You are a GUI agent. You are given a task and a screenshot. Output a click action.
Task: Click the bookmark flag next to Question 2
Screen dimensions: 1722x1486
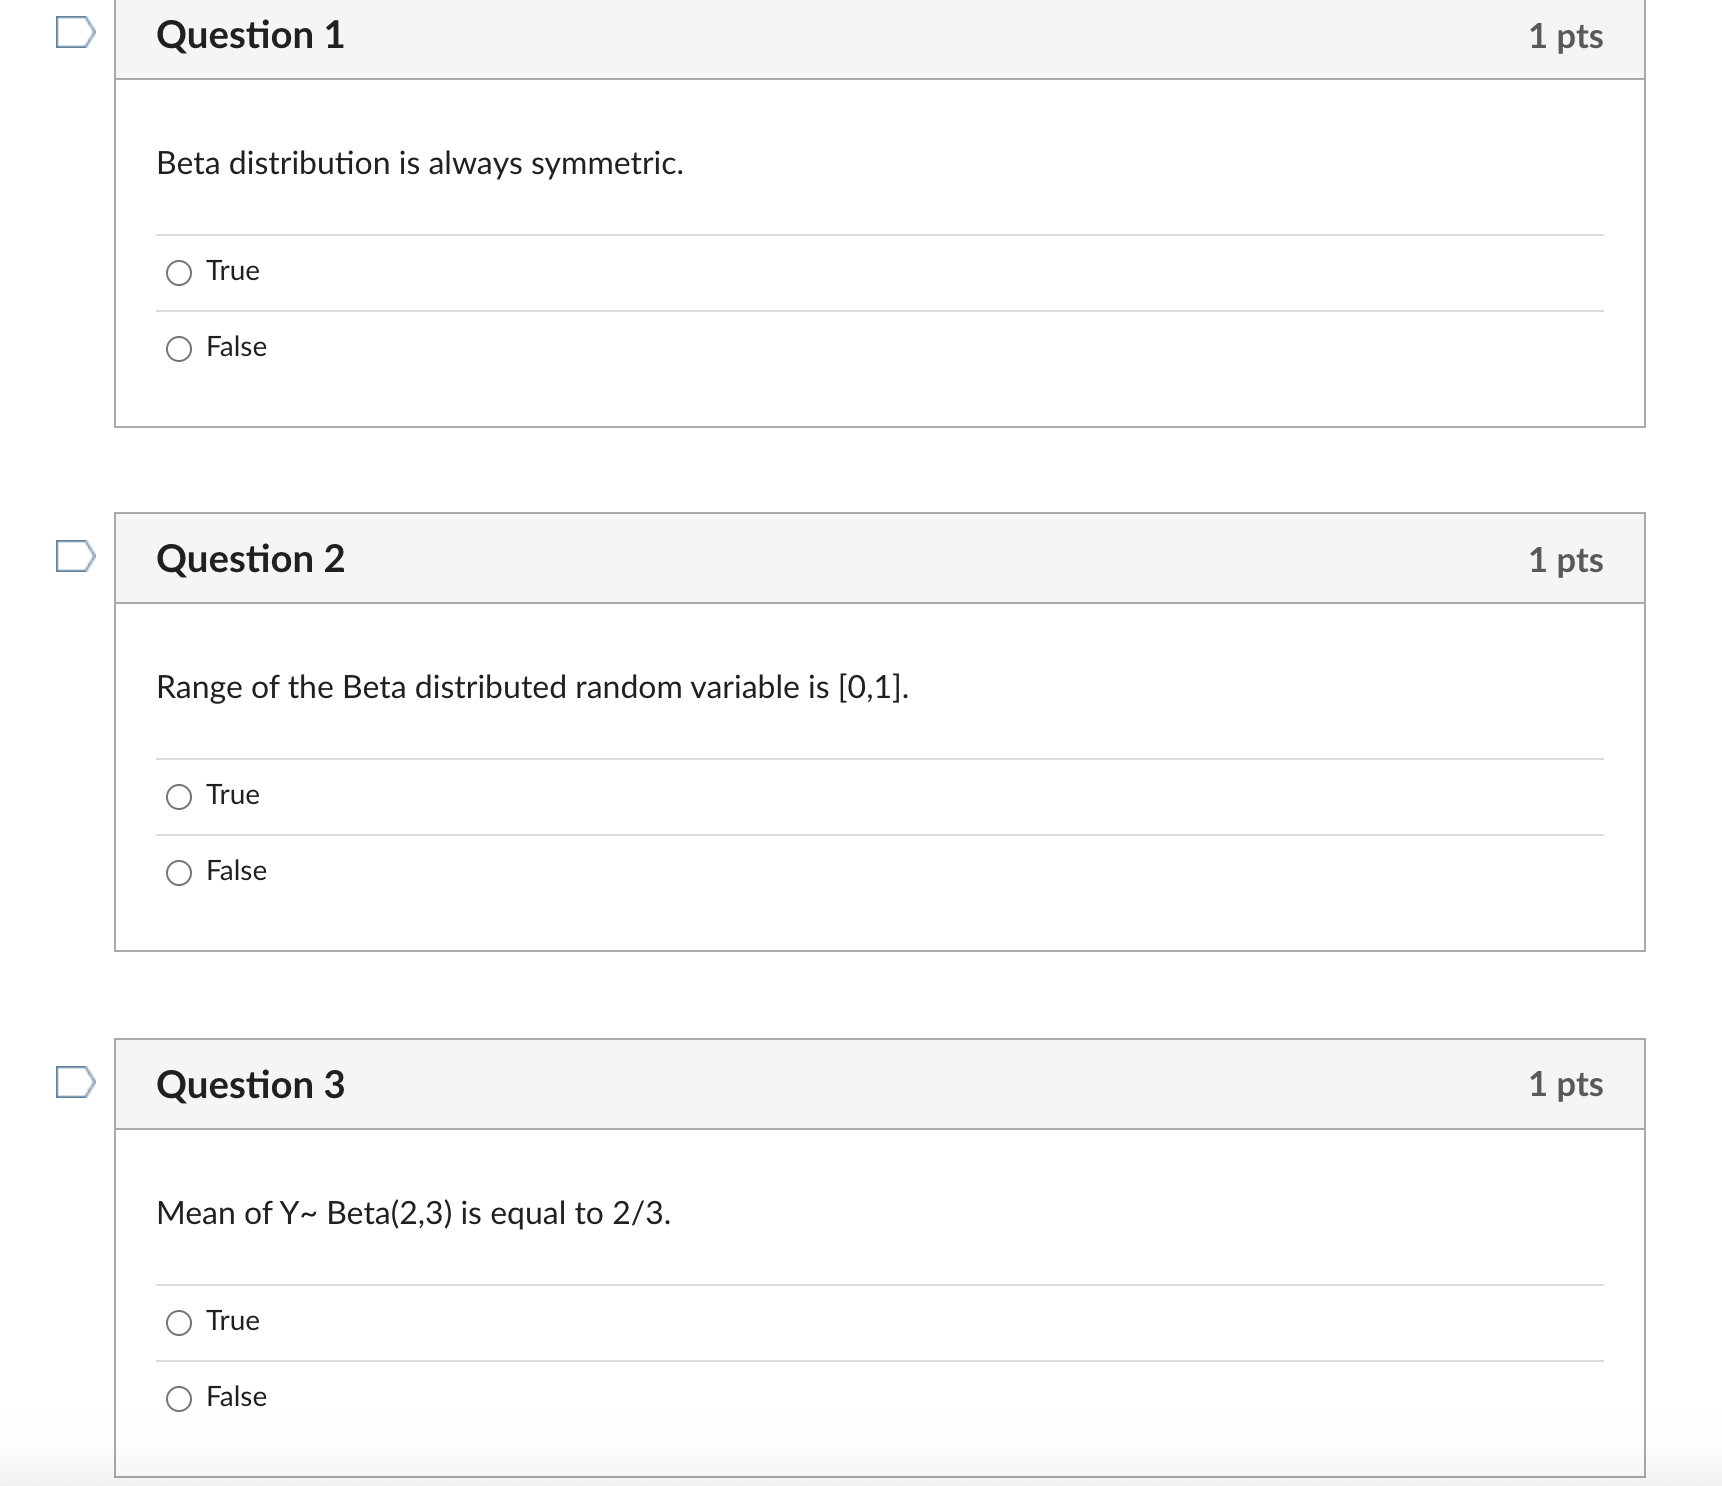pyautogui.click(x=75, y=557)
